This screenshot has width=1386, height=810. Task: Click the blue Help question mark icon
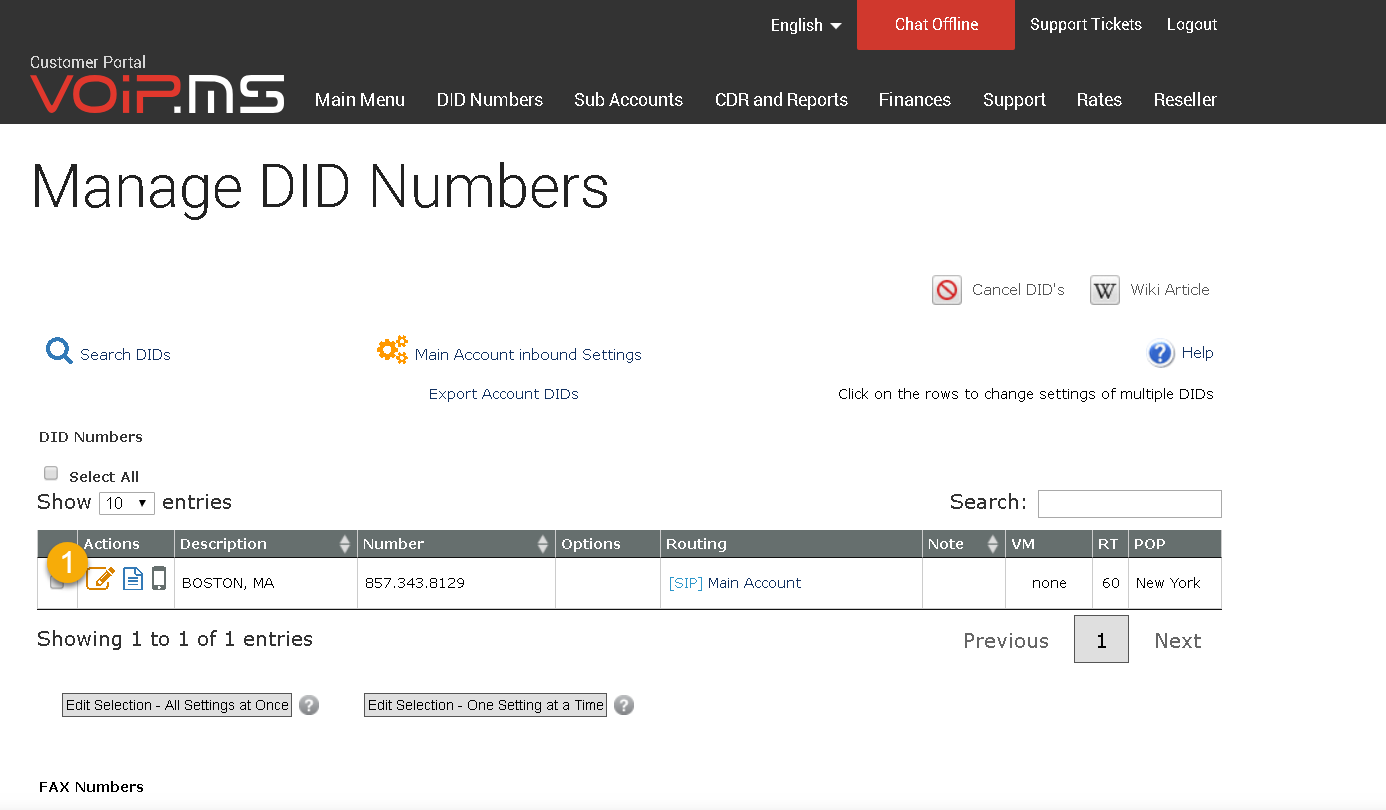tap(1160, 353)
